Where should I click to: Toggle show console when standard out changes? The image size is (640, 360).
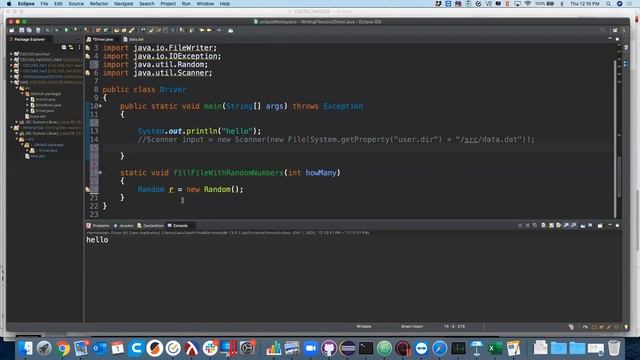pos(567,225)
